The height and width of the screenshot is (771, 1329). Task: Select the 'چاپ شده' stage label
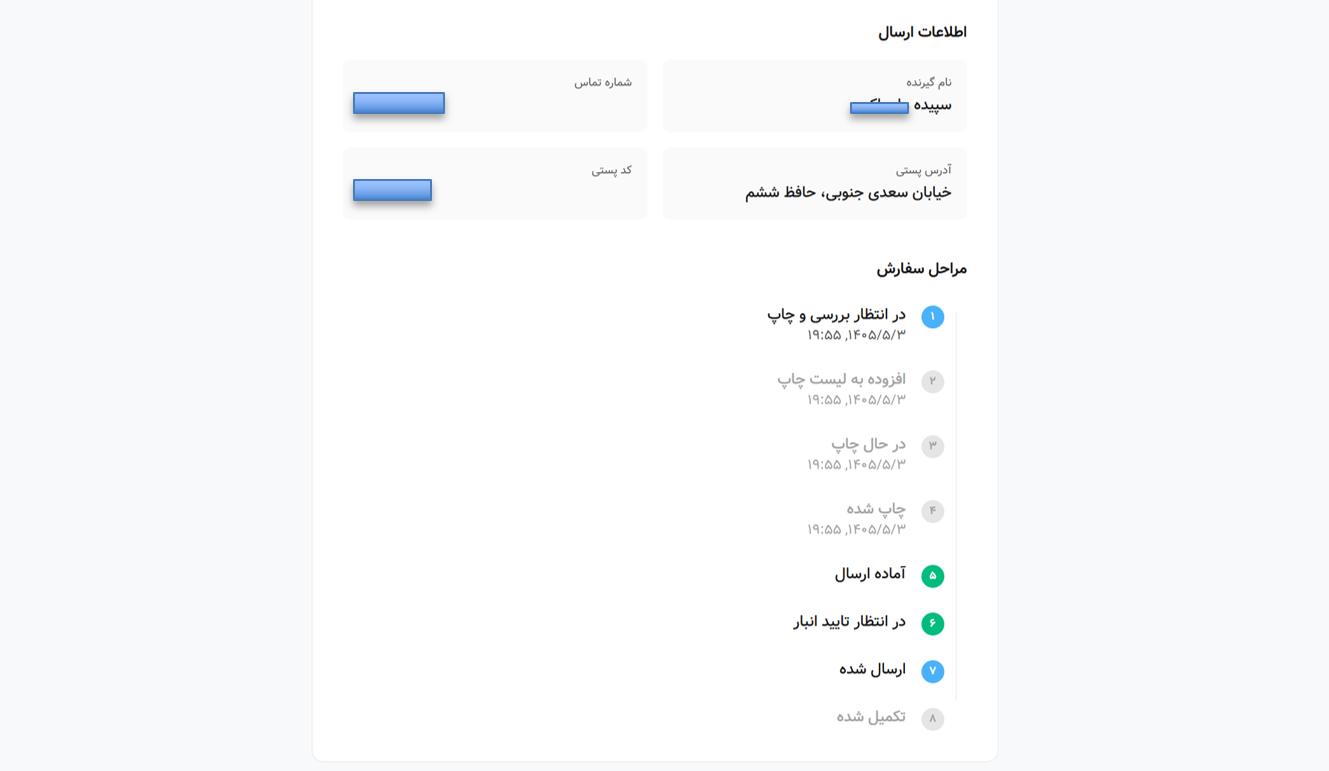pyautogui.click(x=876, y=509)
